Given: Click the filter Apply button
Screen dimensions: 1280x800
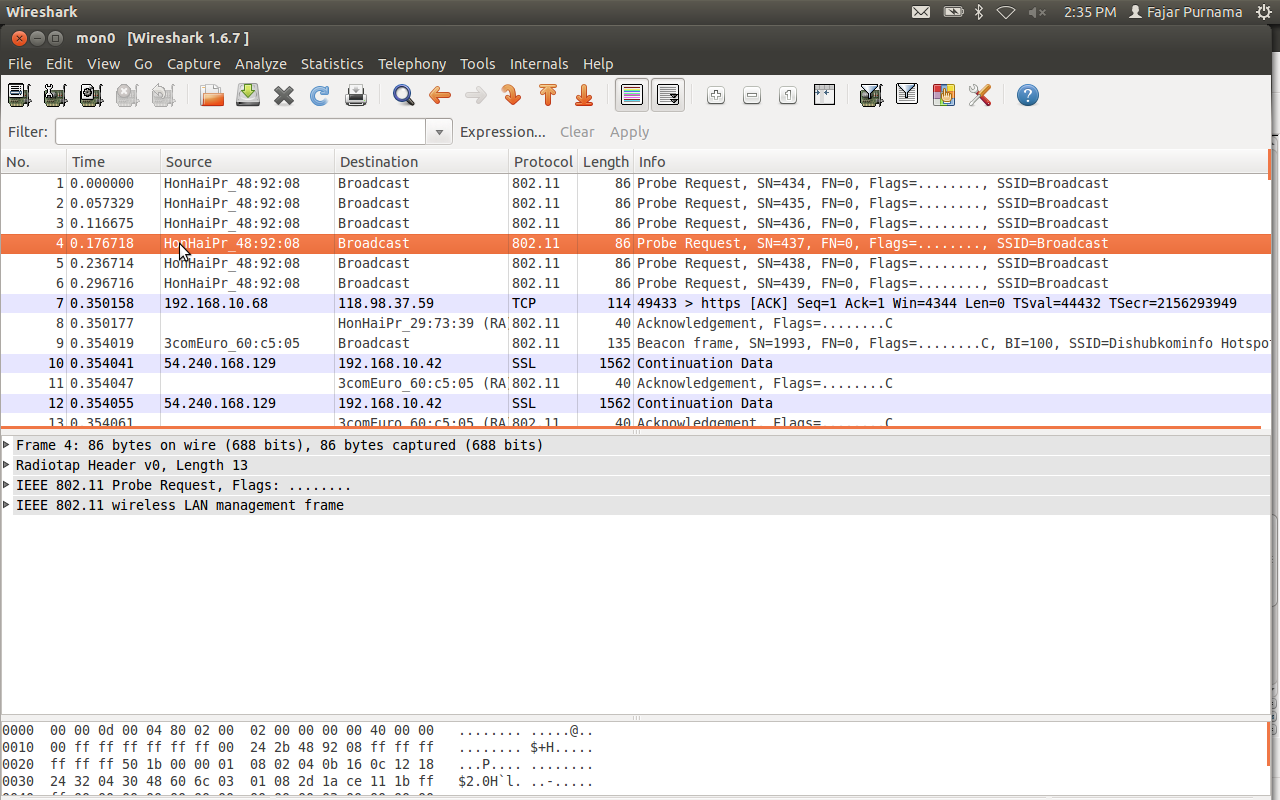Looking at the screenshot, I should click(630, 132).
